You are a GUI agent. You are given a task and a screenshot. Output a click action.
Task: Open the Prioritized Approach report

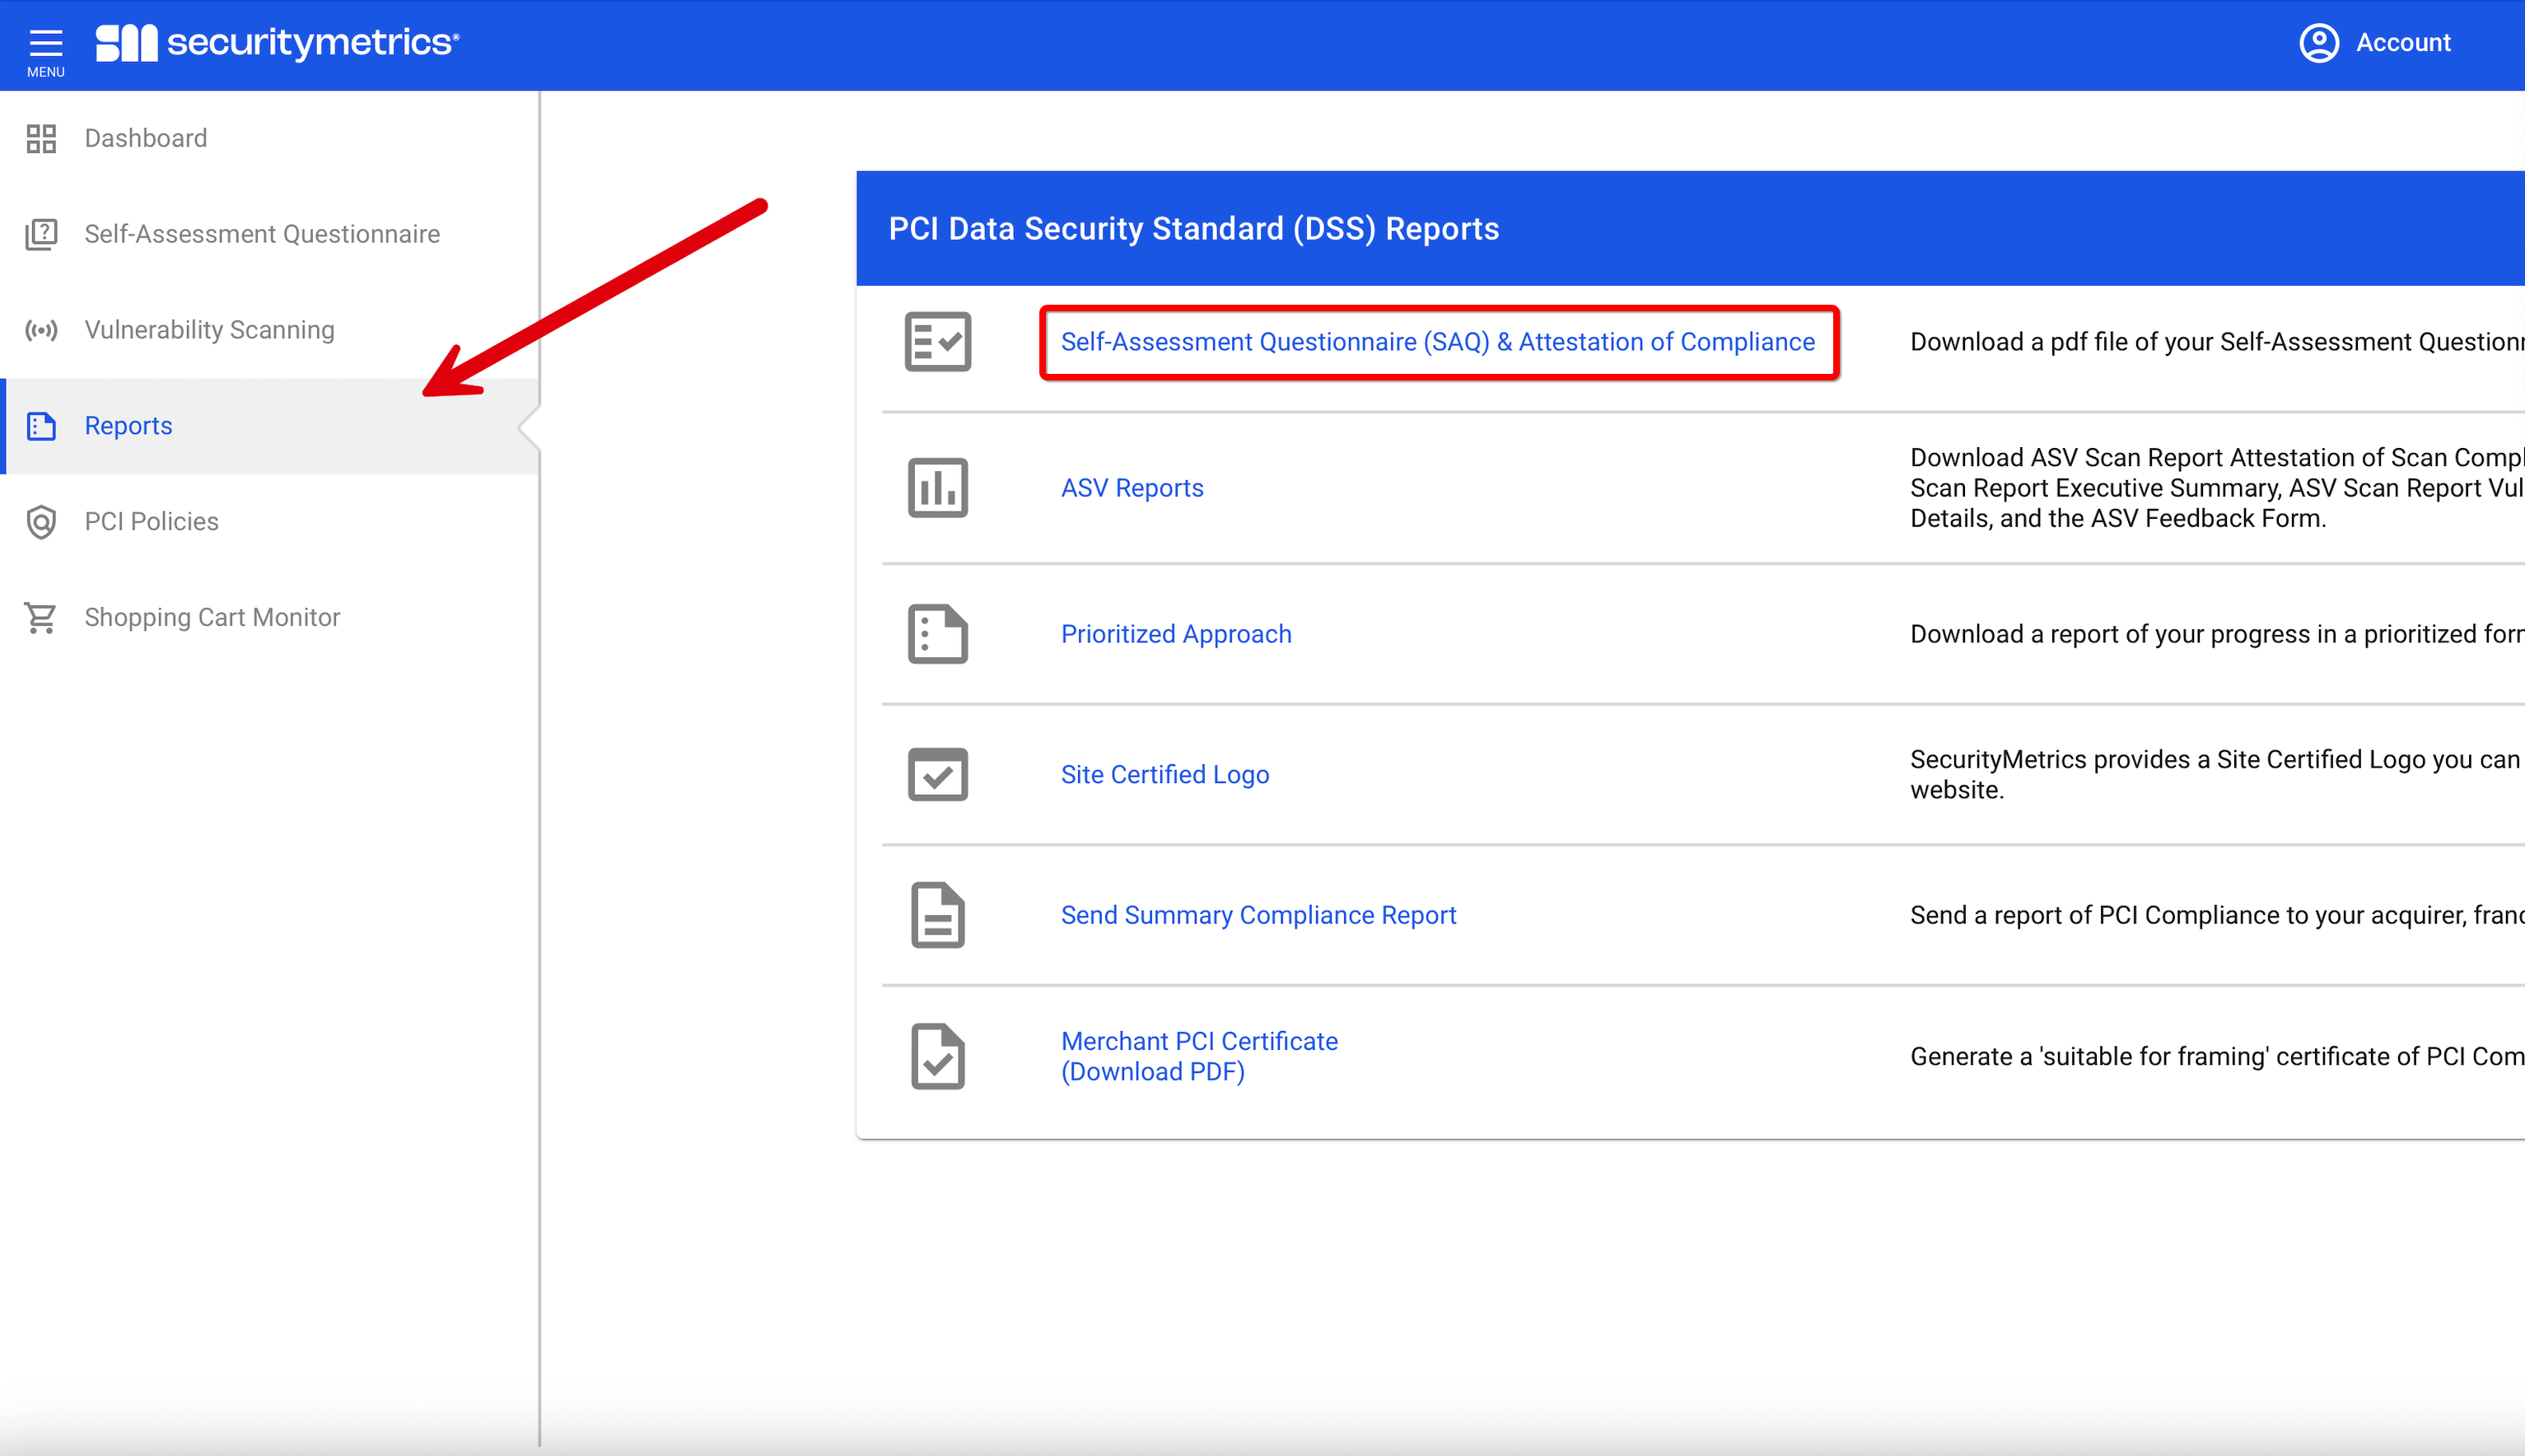coord(1175,634)
